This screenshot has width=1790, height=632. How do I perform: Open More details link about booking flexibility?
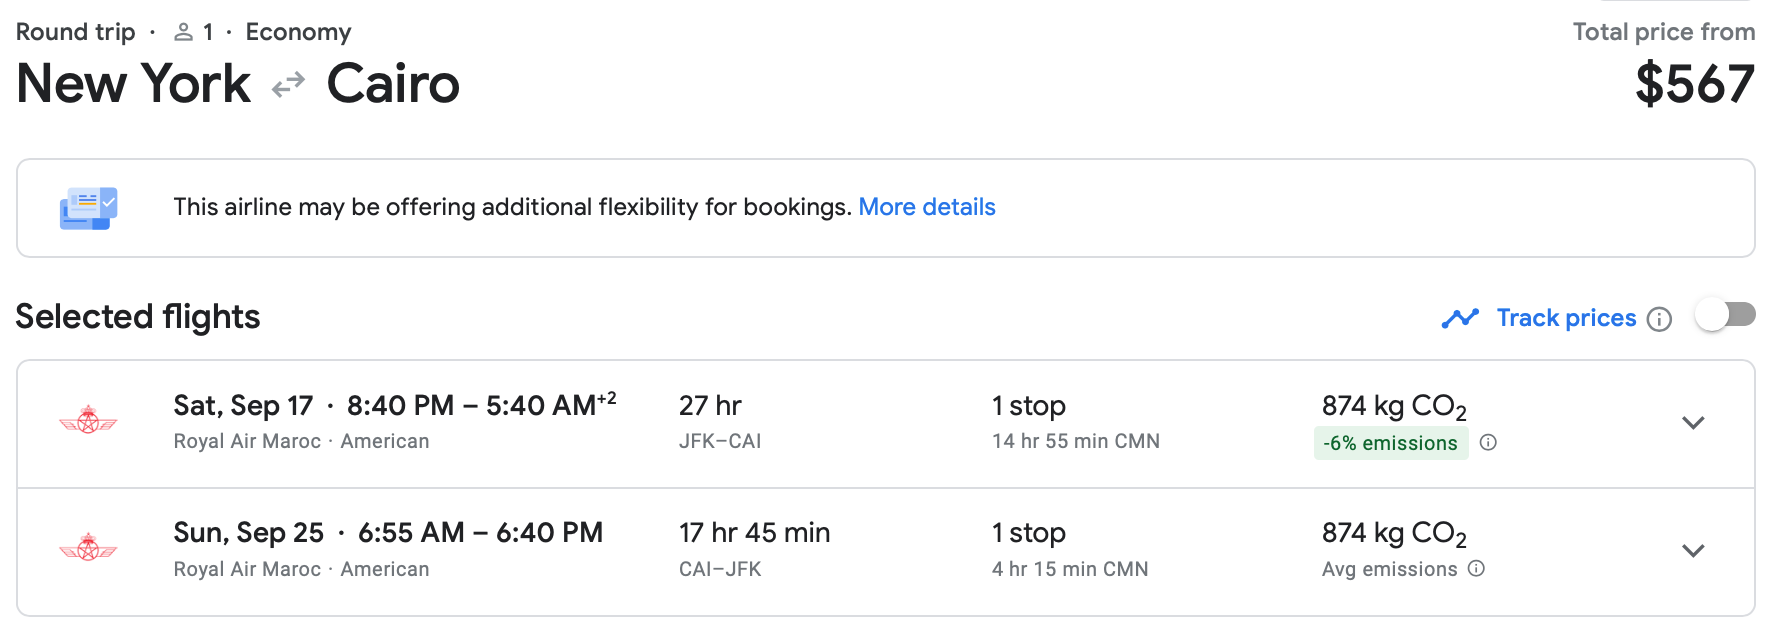tap(926, 207)
